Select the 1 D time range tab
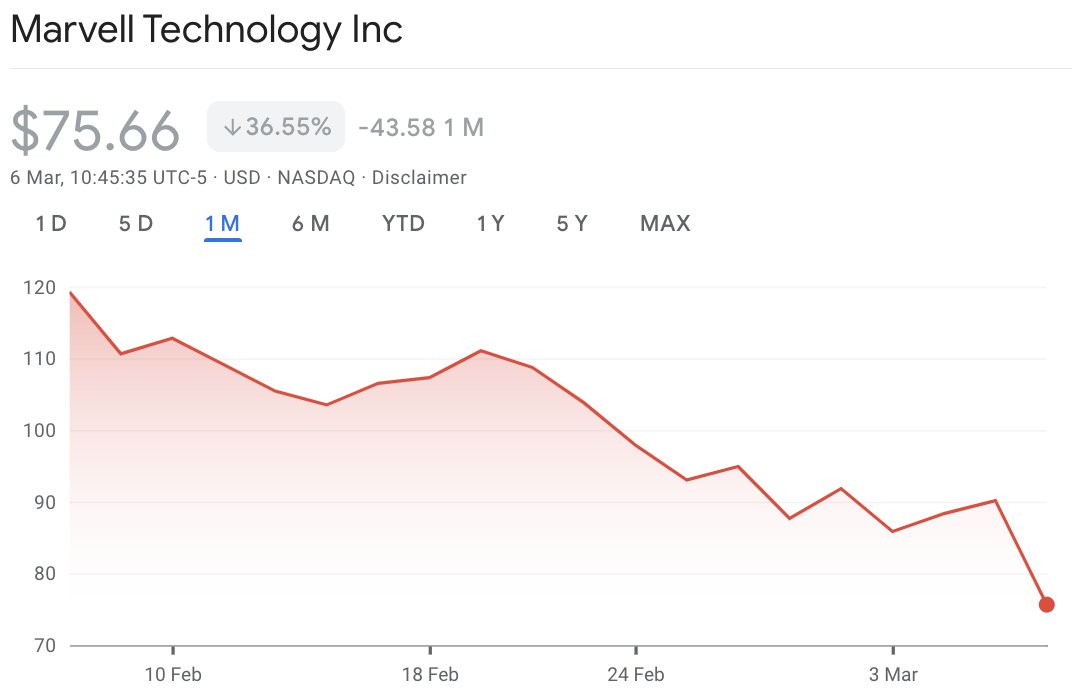 click(x=51, y=224)
